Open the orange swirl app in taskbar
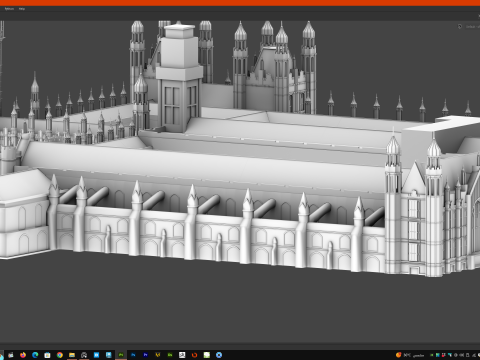480x360 pixels. pyautogui.click(x=194, y=355)
